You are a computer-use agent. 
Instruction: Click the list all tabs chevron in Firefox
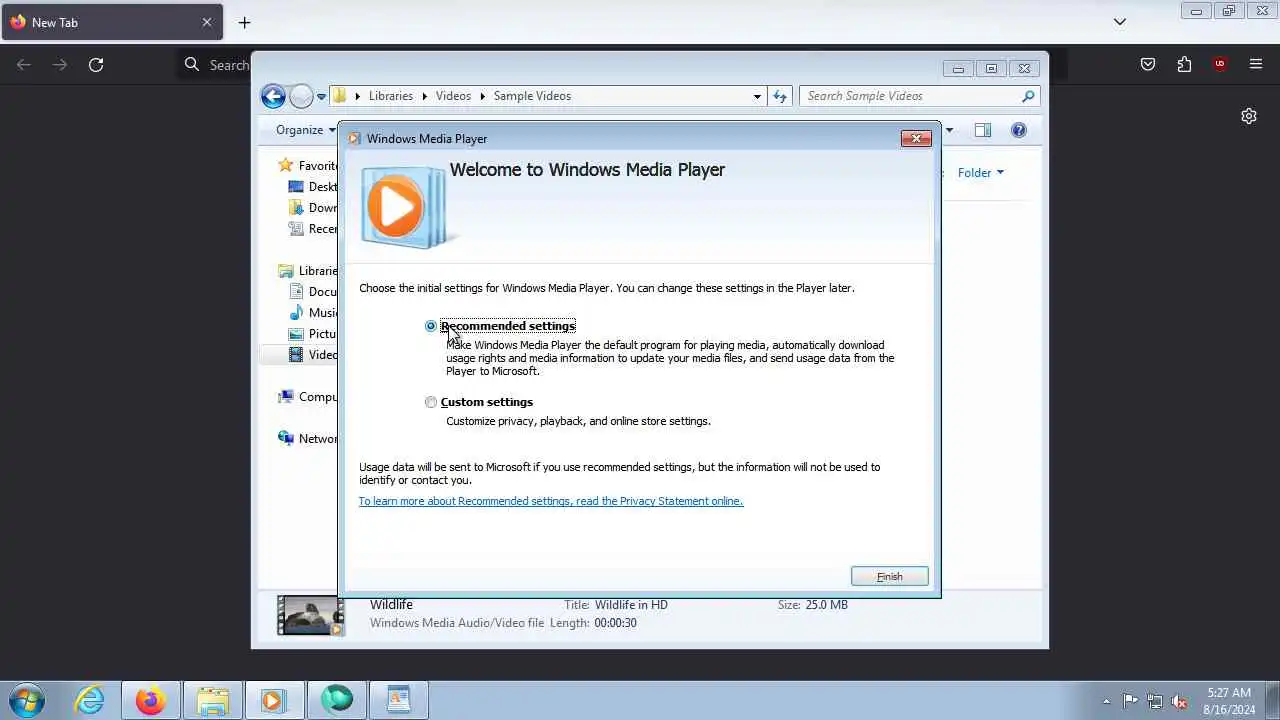pyautogui.click(x=1120, y=22)
